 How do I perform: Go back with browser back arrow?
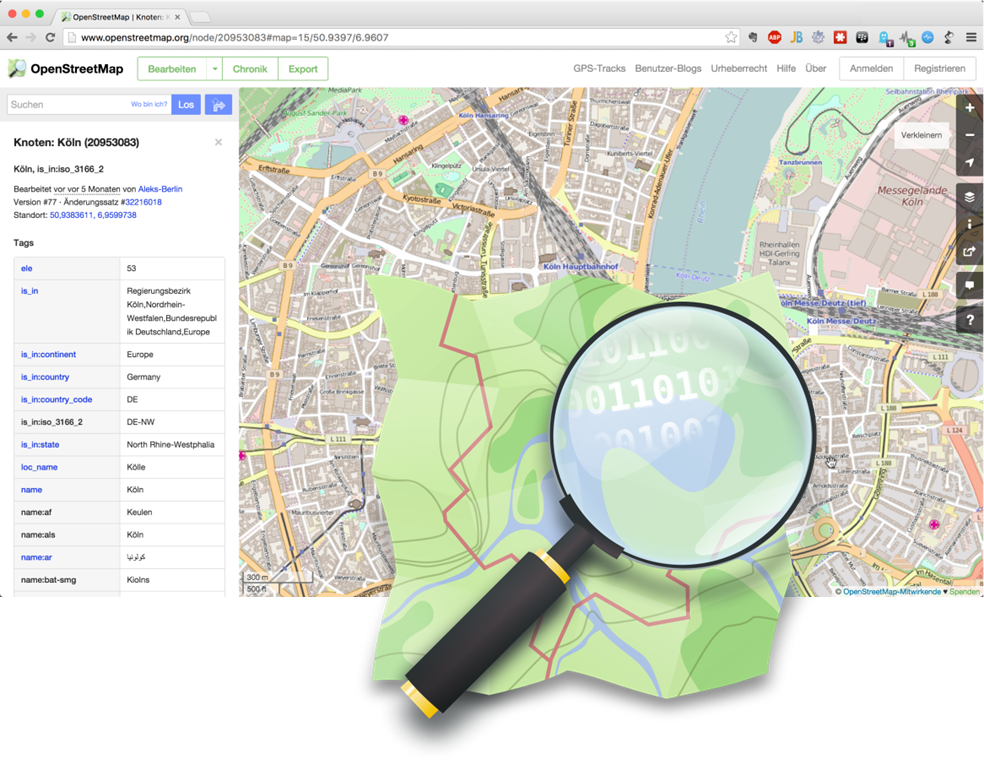coord(12,38)
